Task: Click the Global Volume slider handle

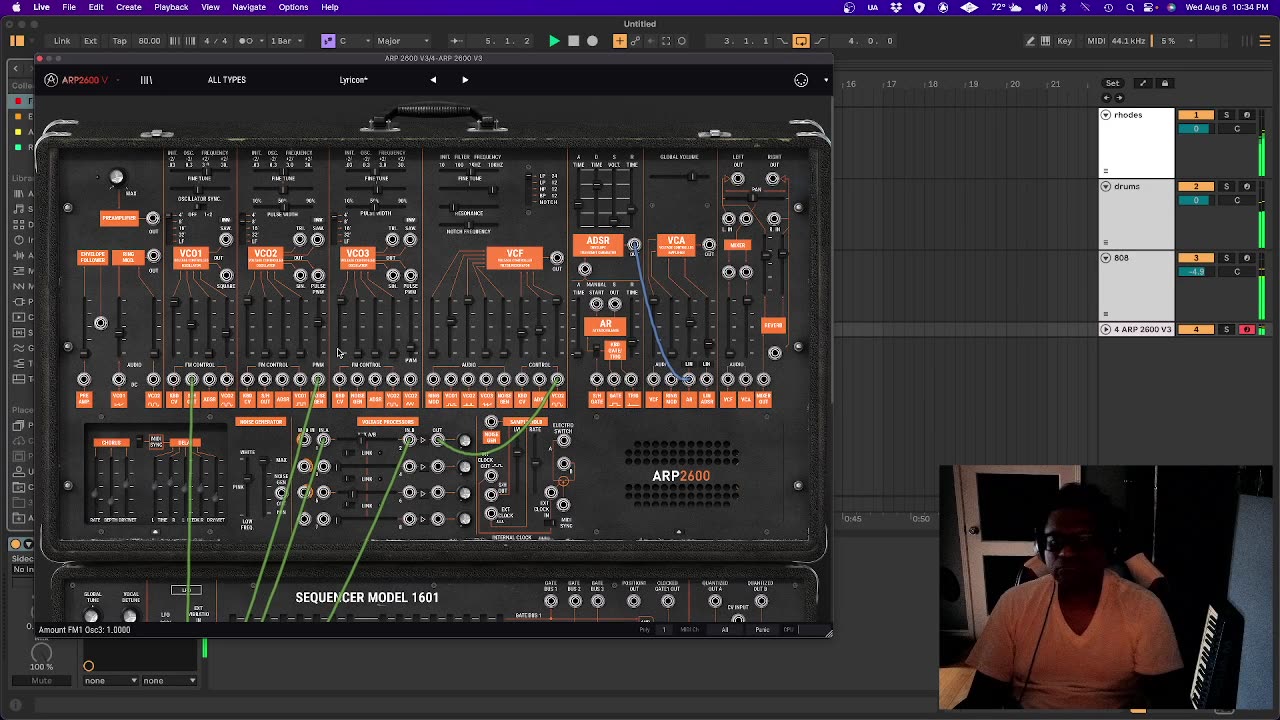Action: click(x=690, y=177)
